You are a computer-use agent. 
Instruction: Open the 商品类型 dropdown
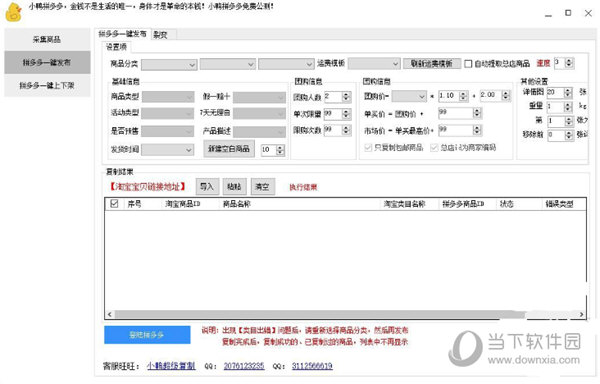coord(168,97)
